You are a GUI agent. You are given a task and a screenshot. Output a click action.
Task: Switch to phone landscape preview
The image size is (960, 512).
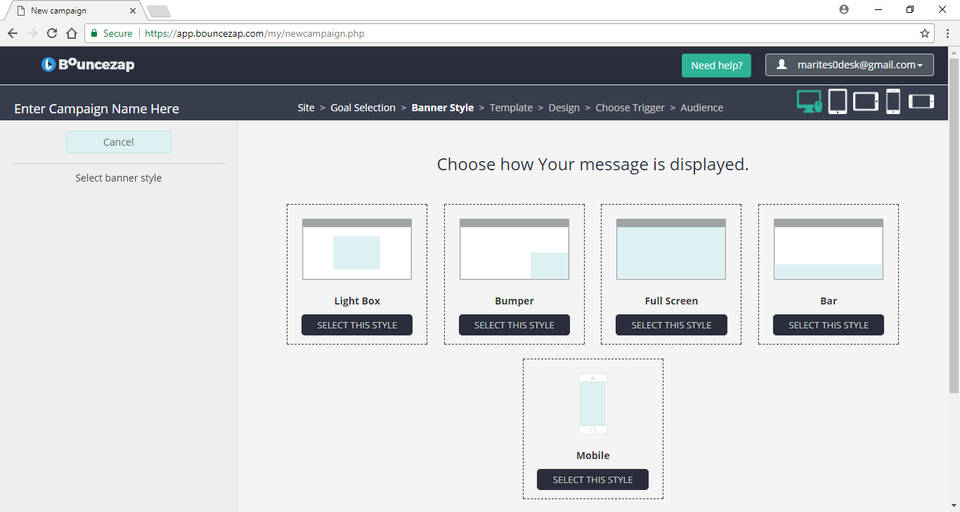(920, 101)
